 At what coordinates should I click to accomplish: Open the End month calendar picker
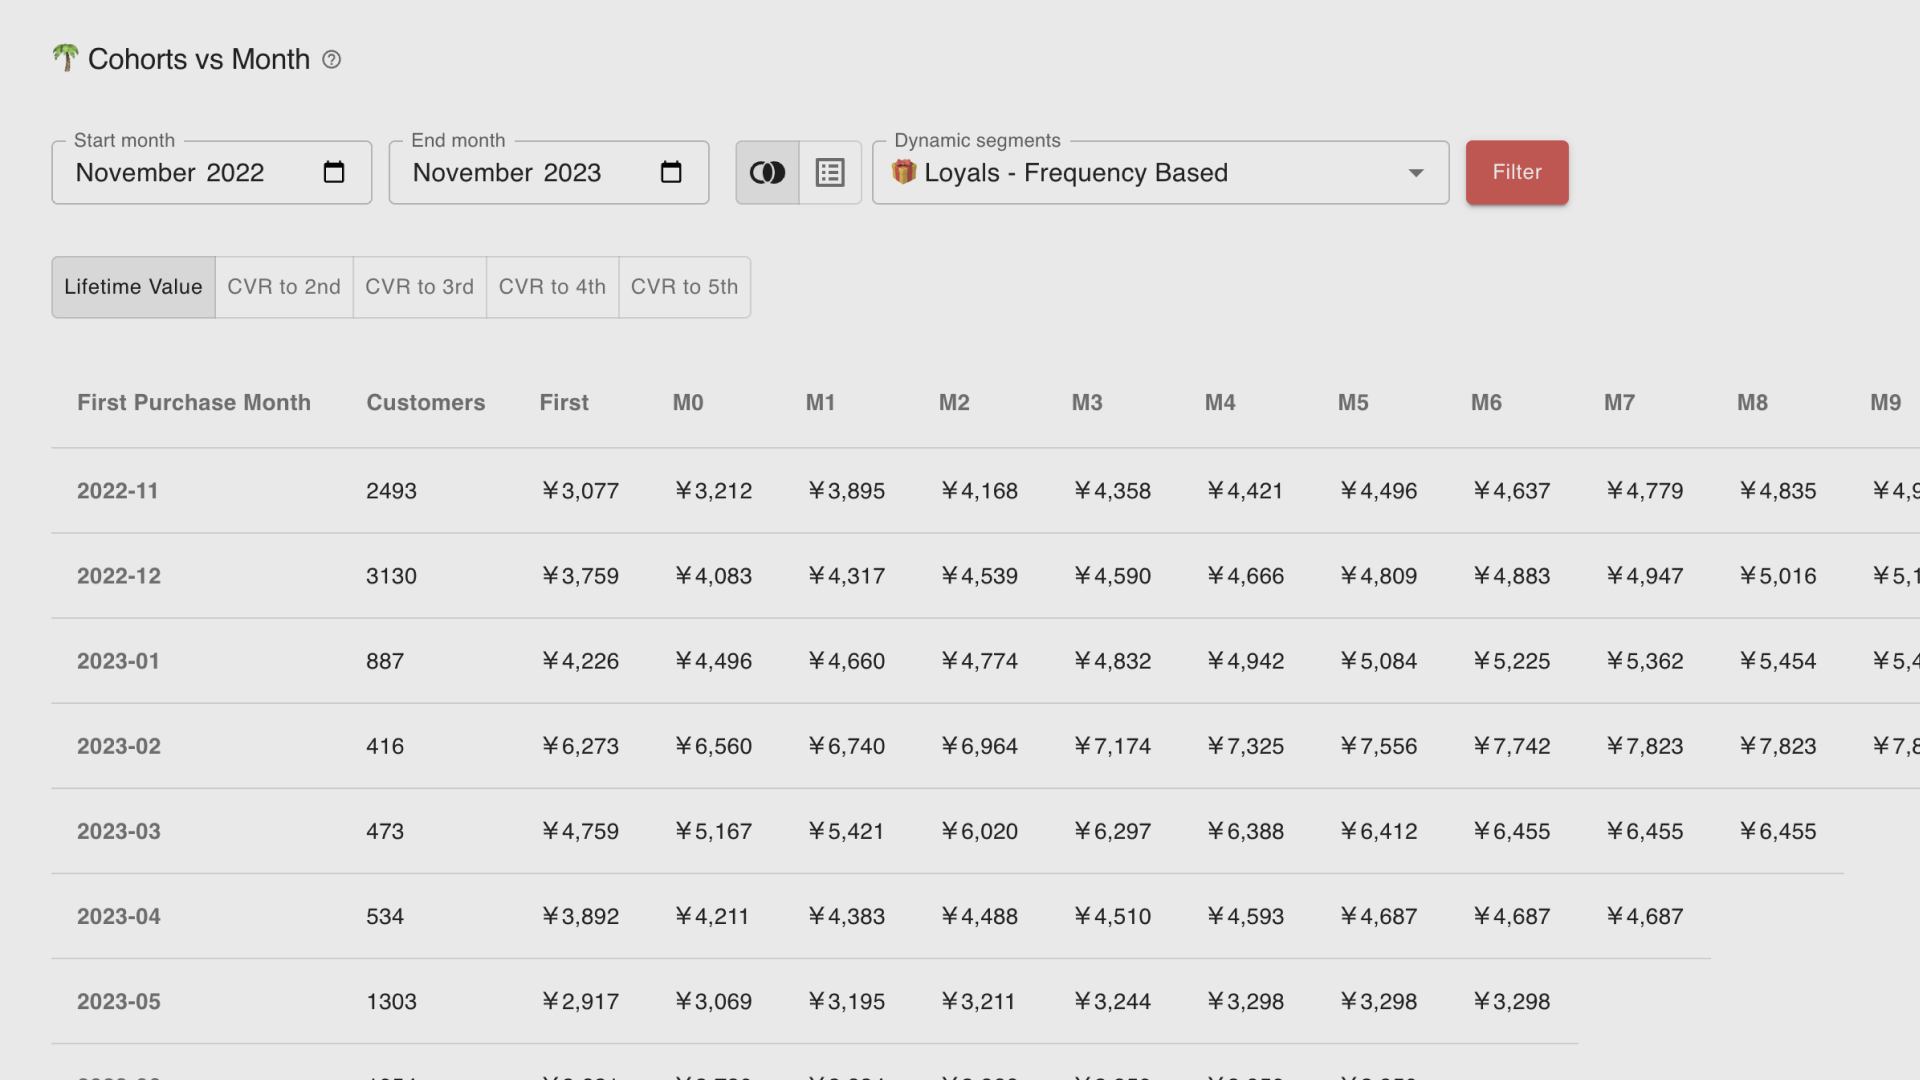click(671, 173)
